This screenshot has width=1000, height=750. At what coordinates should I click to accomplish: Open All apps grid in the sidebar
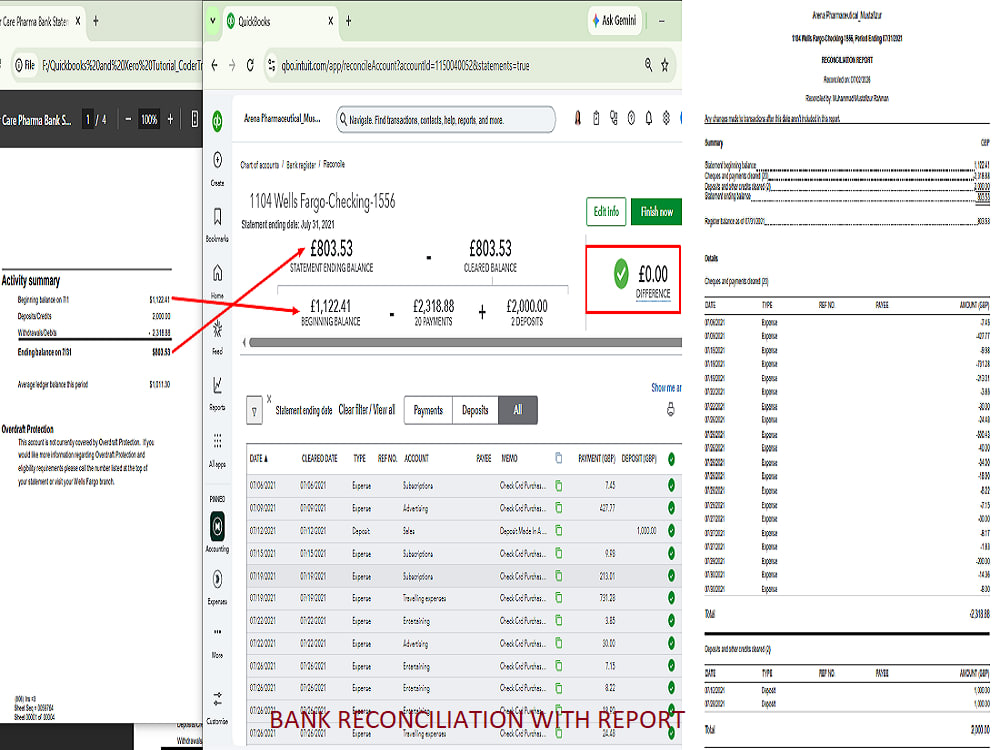(217, 450)
